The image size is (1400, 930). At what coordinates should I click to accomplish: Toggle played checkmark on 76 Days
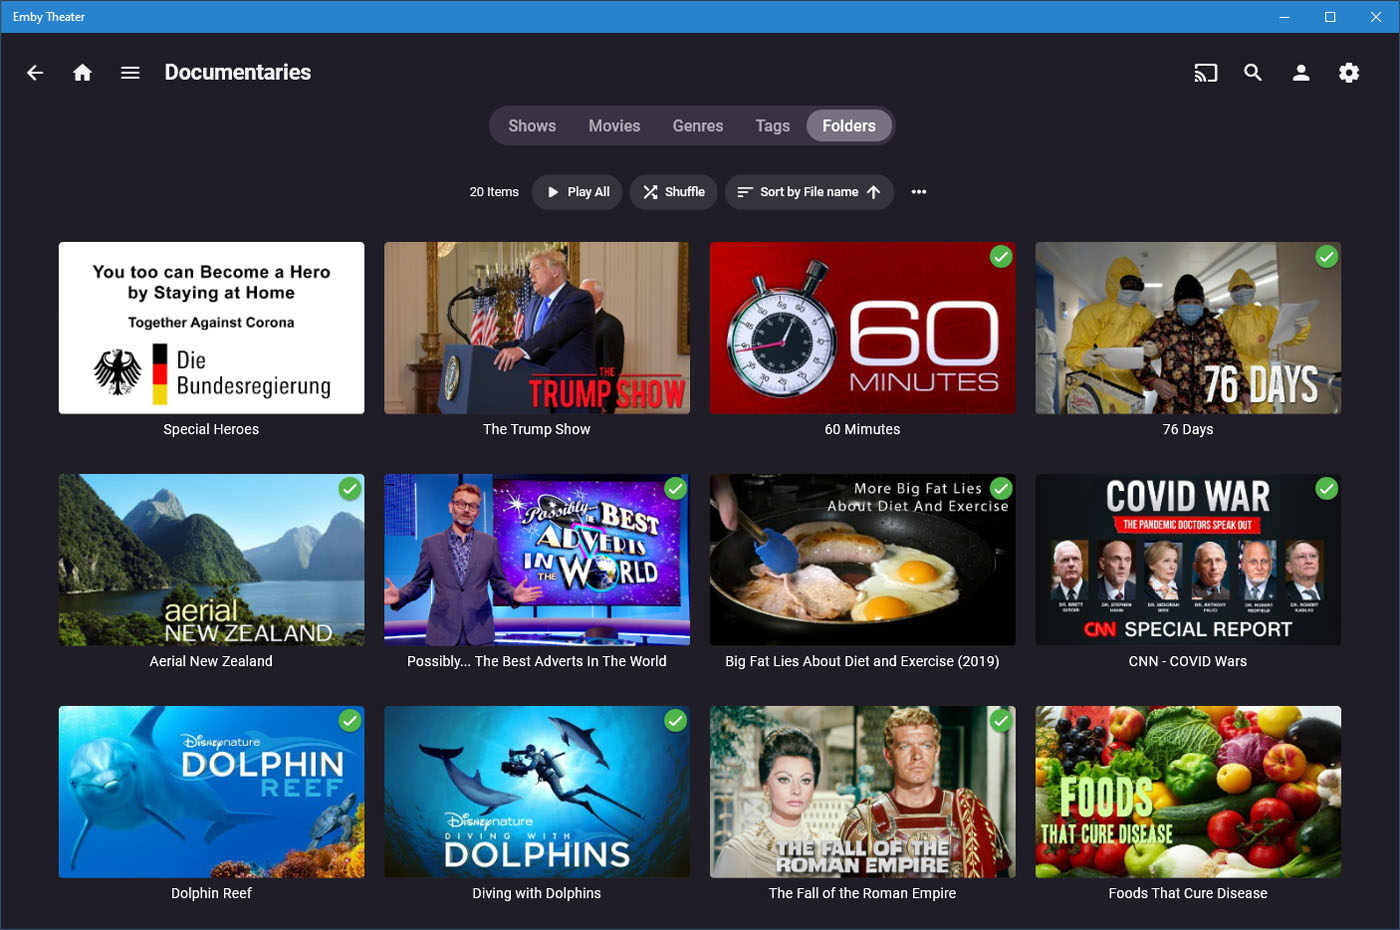click(x=1326, y=257)
